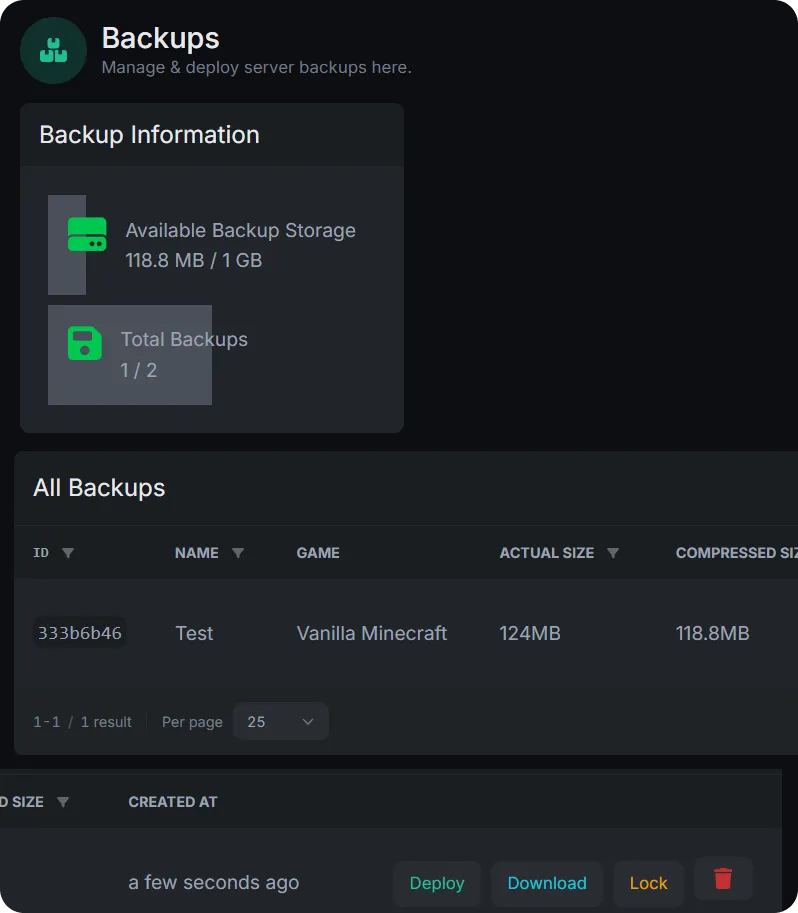The width and height of the screenshot is (798, 913).
Task: Open the lower filter icon beside "D SIZE"
Action: (63, 802)
